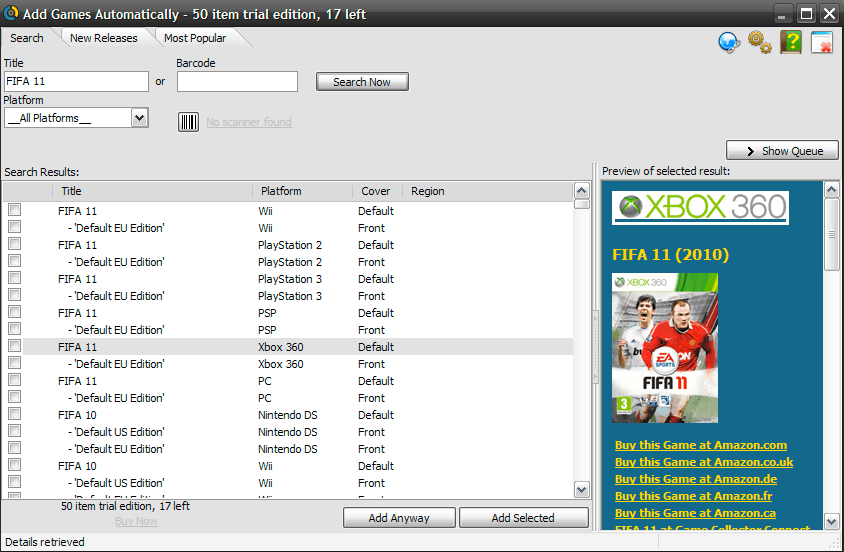Click preview pane scroll down arrow
Viewport: 844px width, 552px height.
coord(832,521)
